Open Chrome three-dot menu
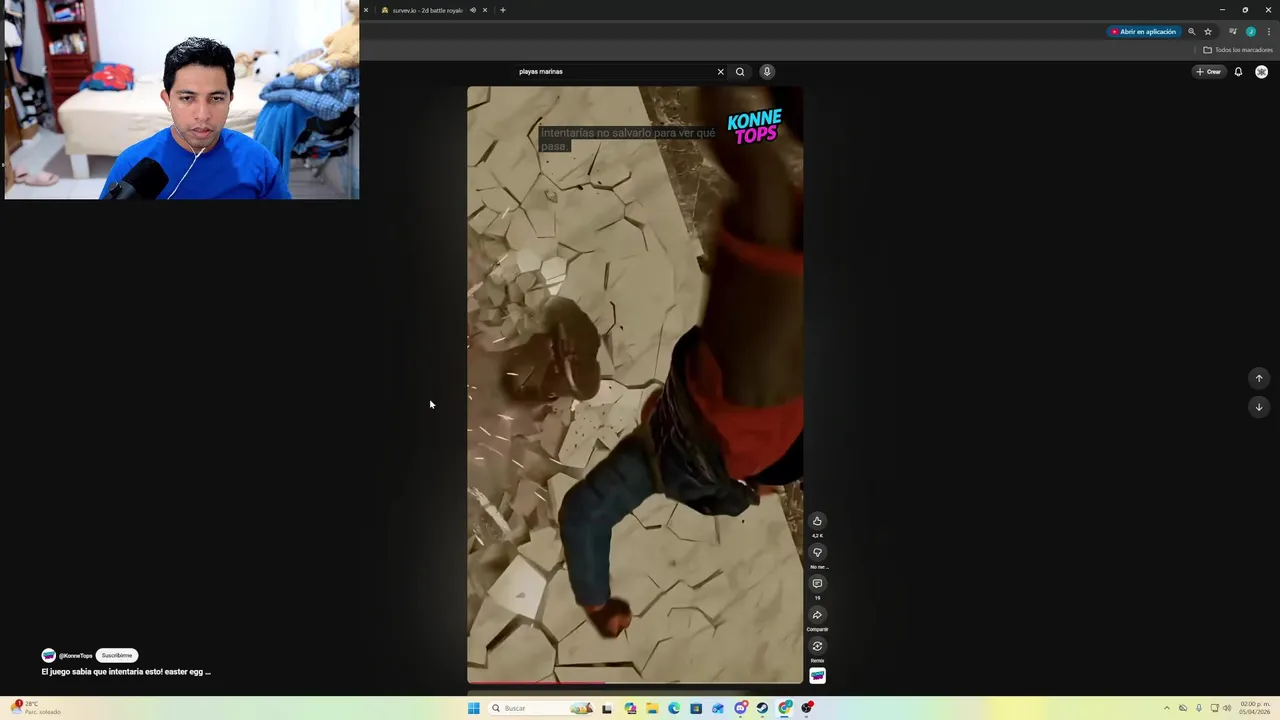The width and height of the screenshot is (1280, 720). [x=1269, y=32]
